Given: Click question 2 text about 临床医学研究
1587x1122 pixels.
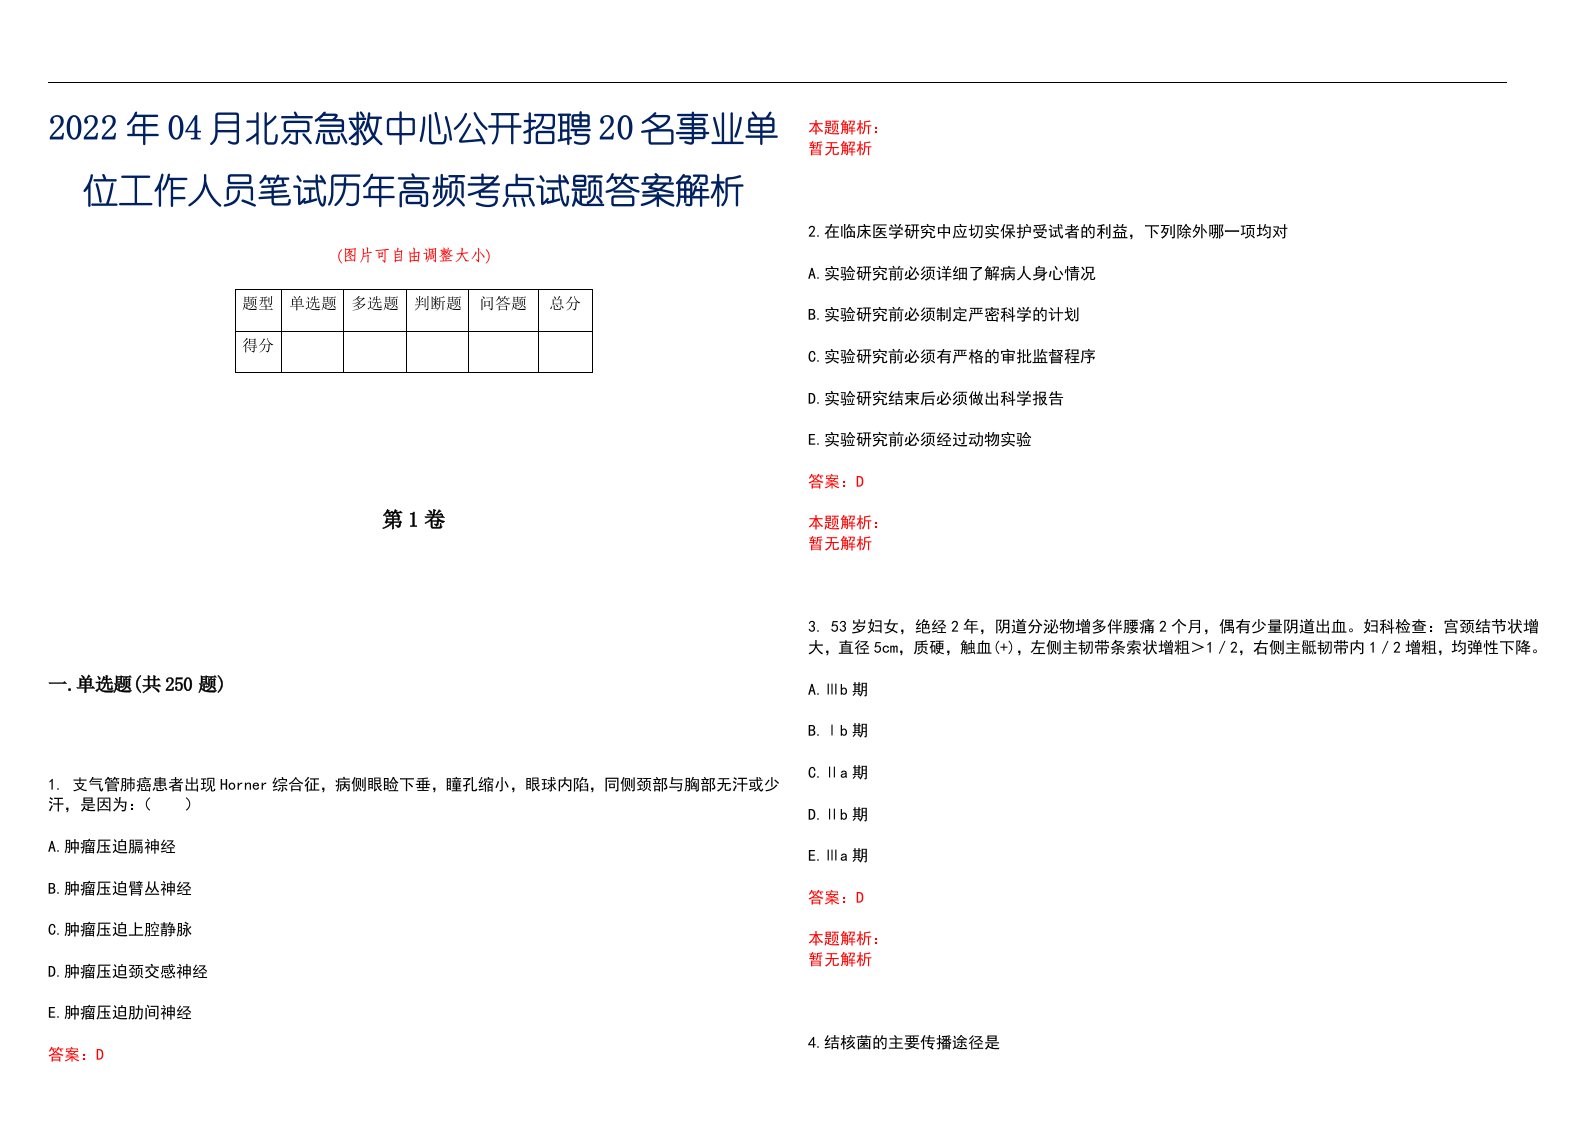Looking at the screenshot, I should (x=1048, y=232).
